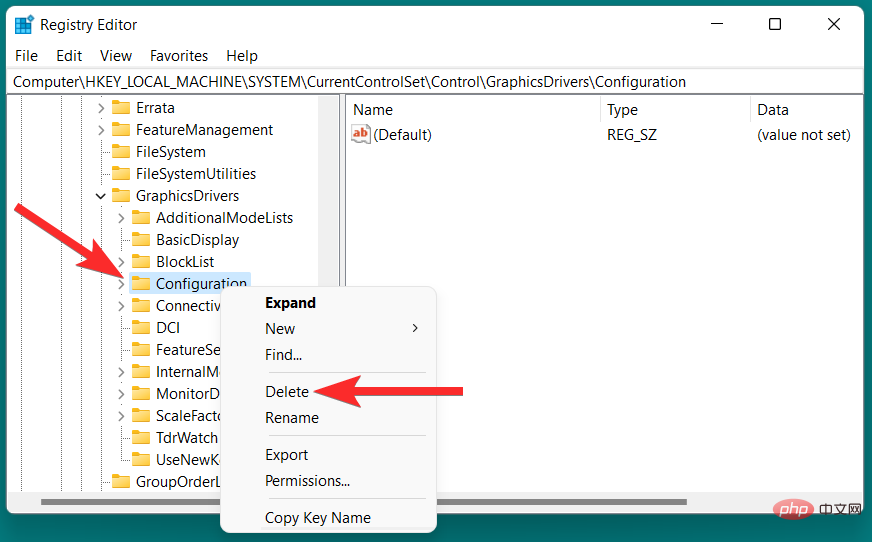The image size is (872, 542).
Task: Open the Favorites menu
Action: [x=179, y=56]
